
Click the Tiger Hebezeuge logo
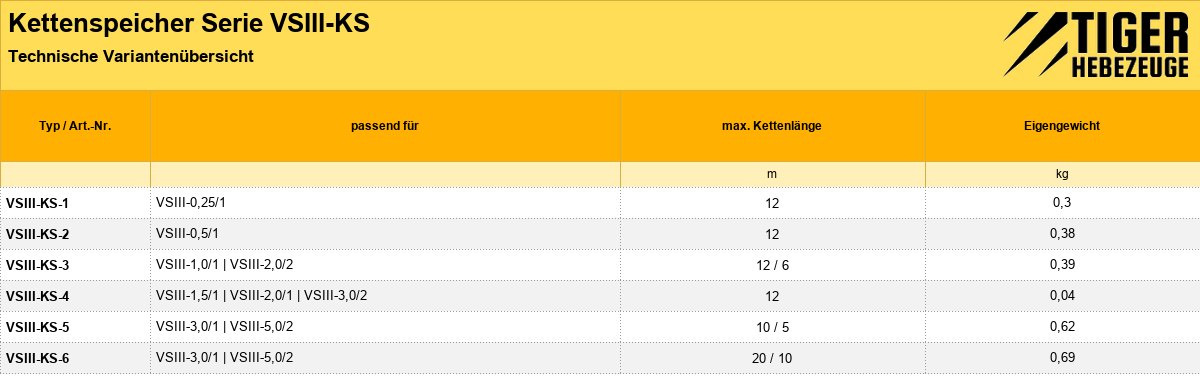[x=1095, y=45]
